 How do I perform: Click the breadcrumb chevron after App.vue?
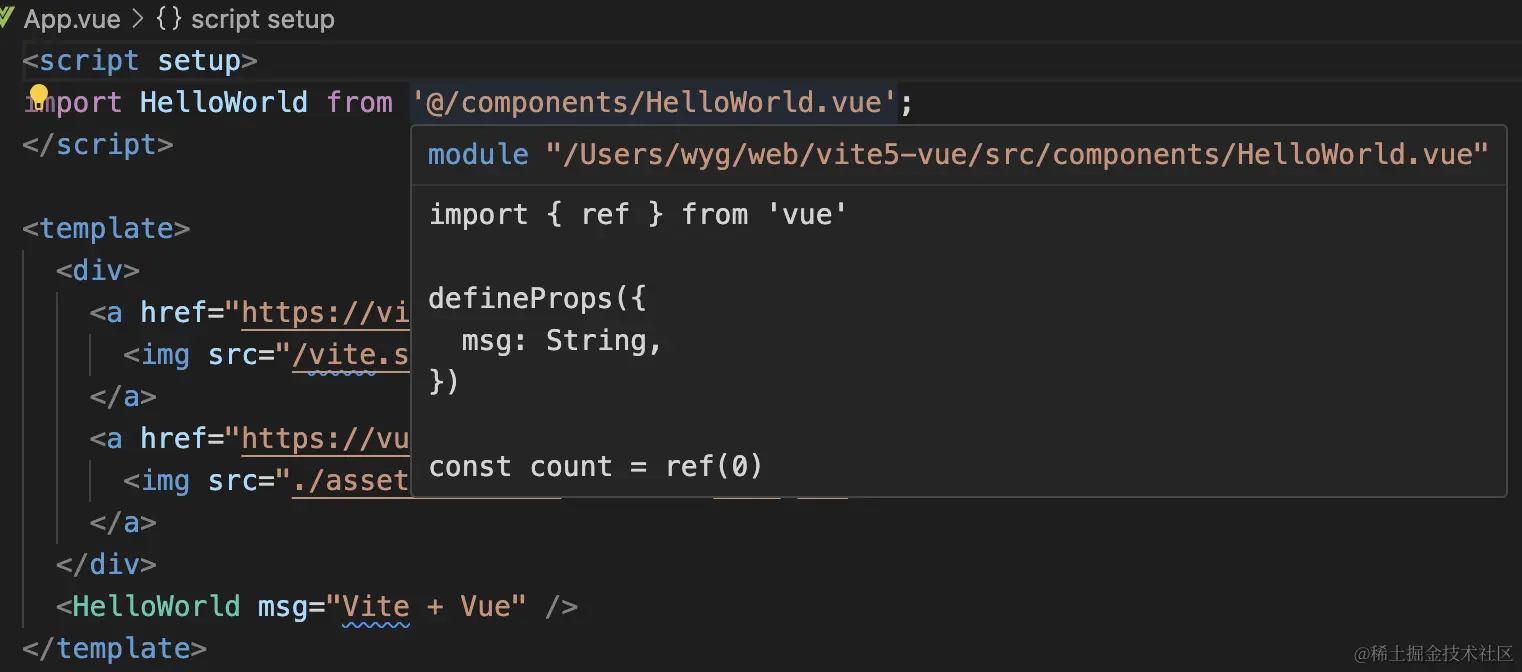pyautogui.click(x=138, y=19)
